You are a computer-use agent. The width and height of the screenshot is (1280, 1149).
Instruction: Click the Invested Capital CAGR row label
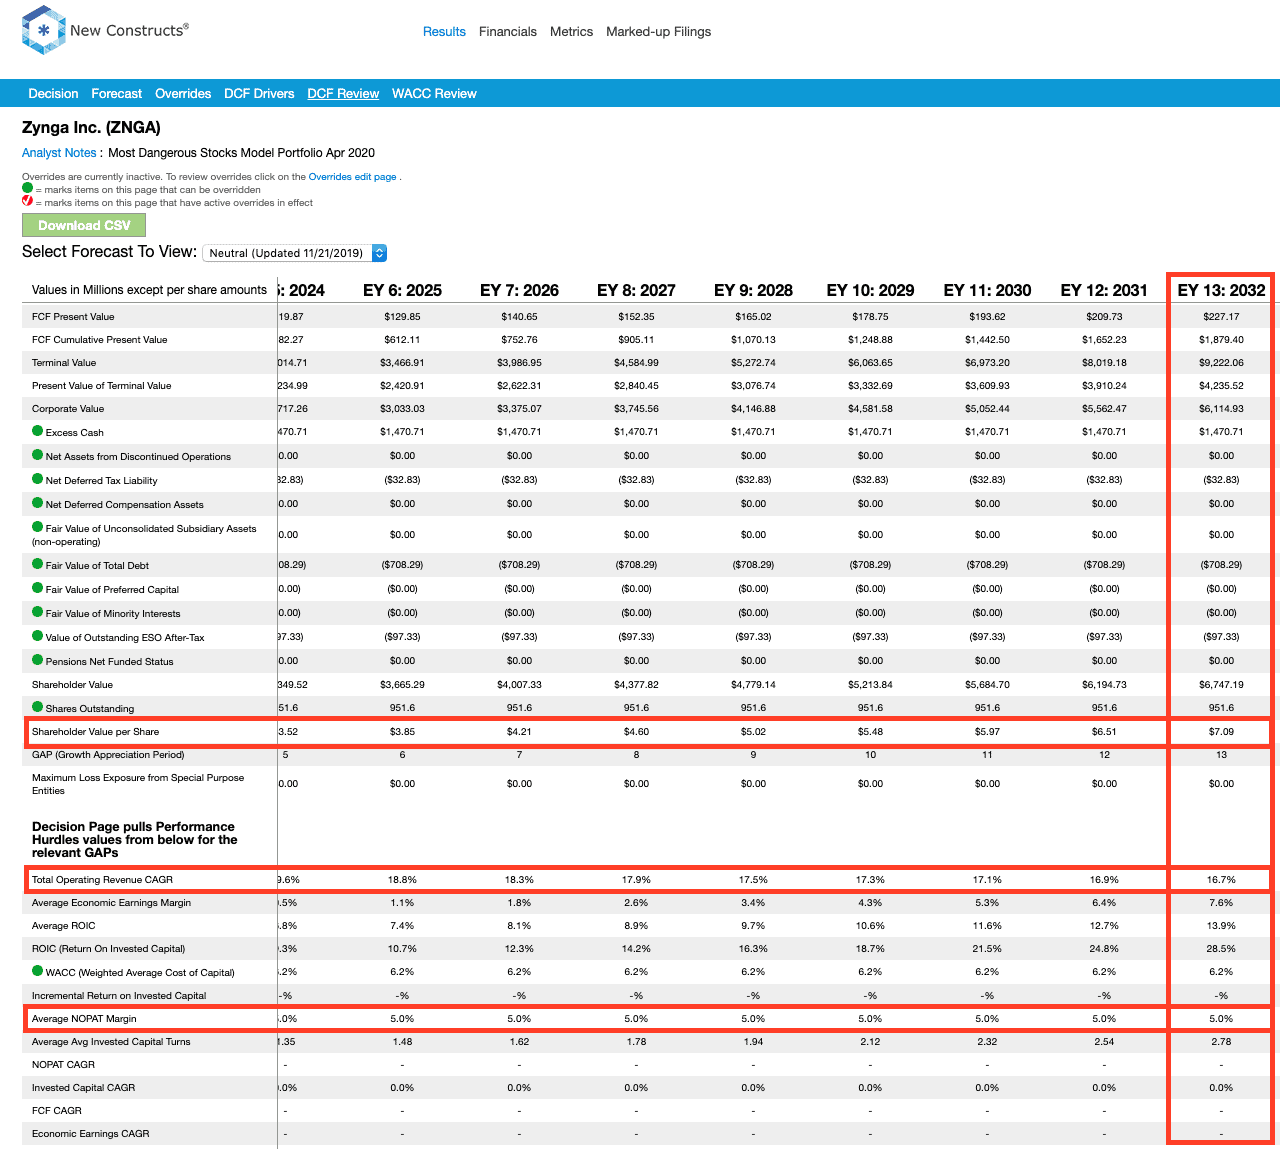click(83, 1088)
